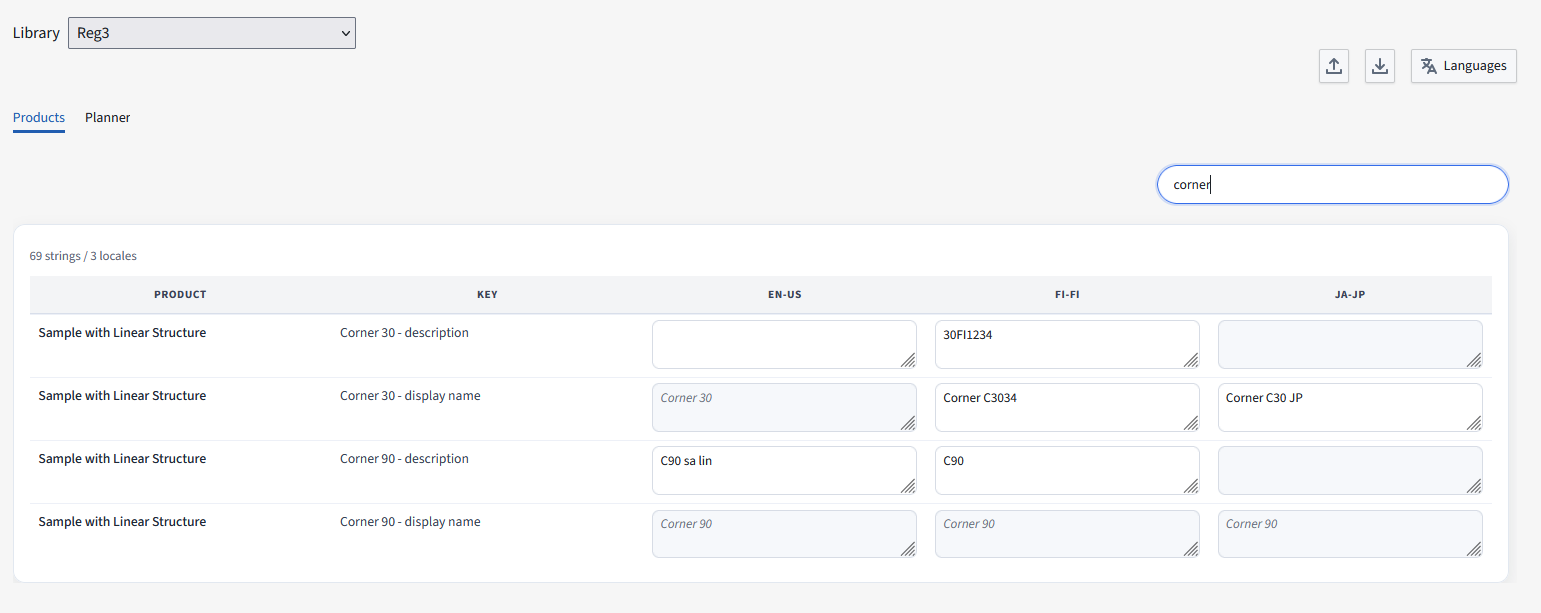Click the placeholder Corner 30 text in EN-US column
This screenshot has width=1541, height=613.
[x=687, y=397]
